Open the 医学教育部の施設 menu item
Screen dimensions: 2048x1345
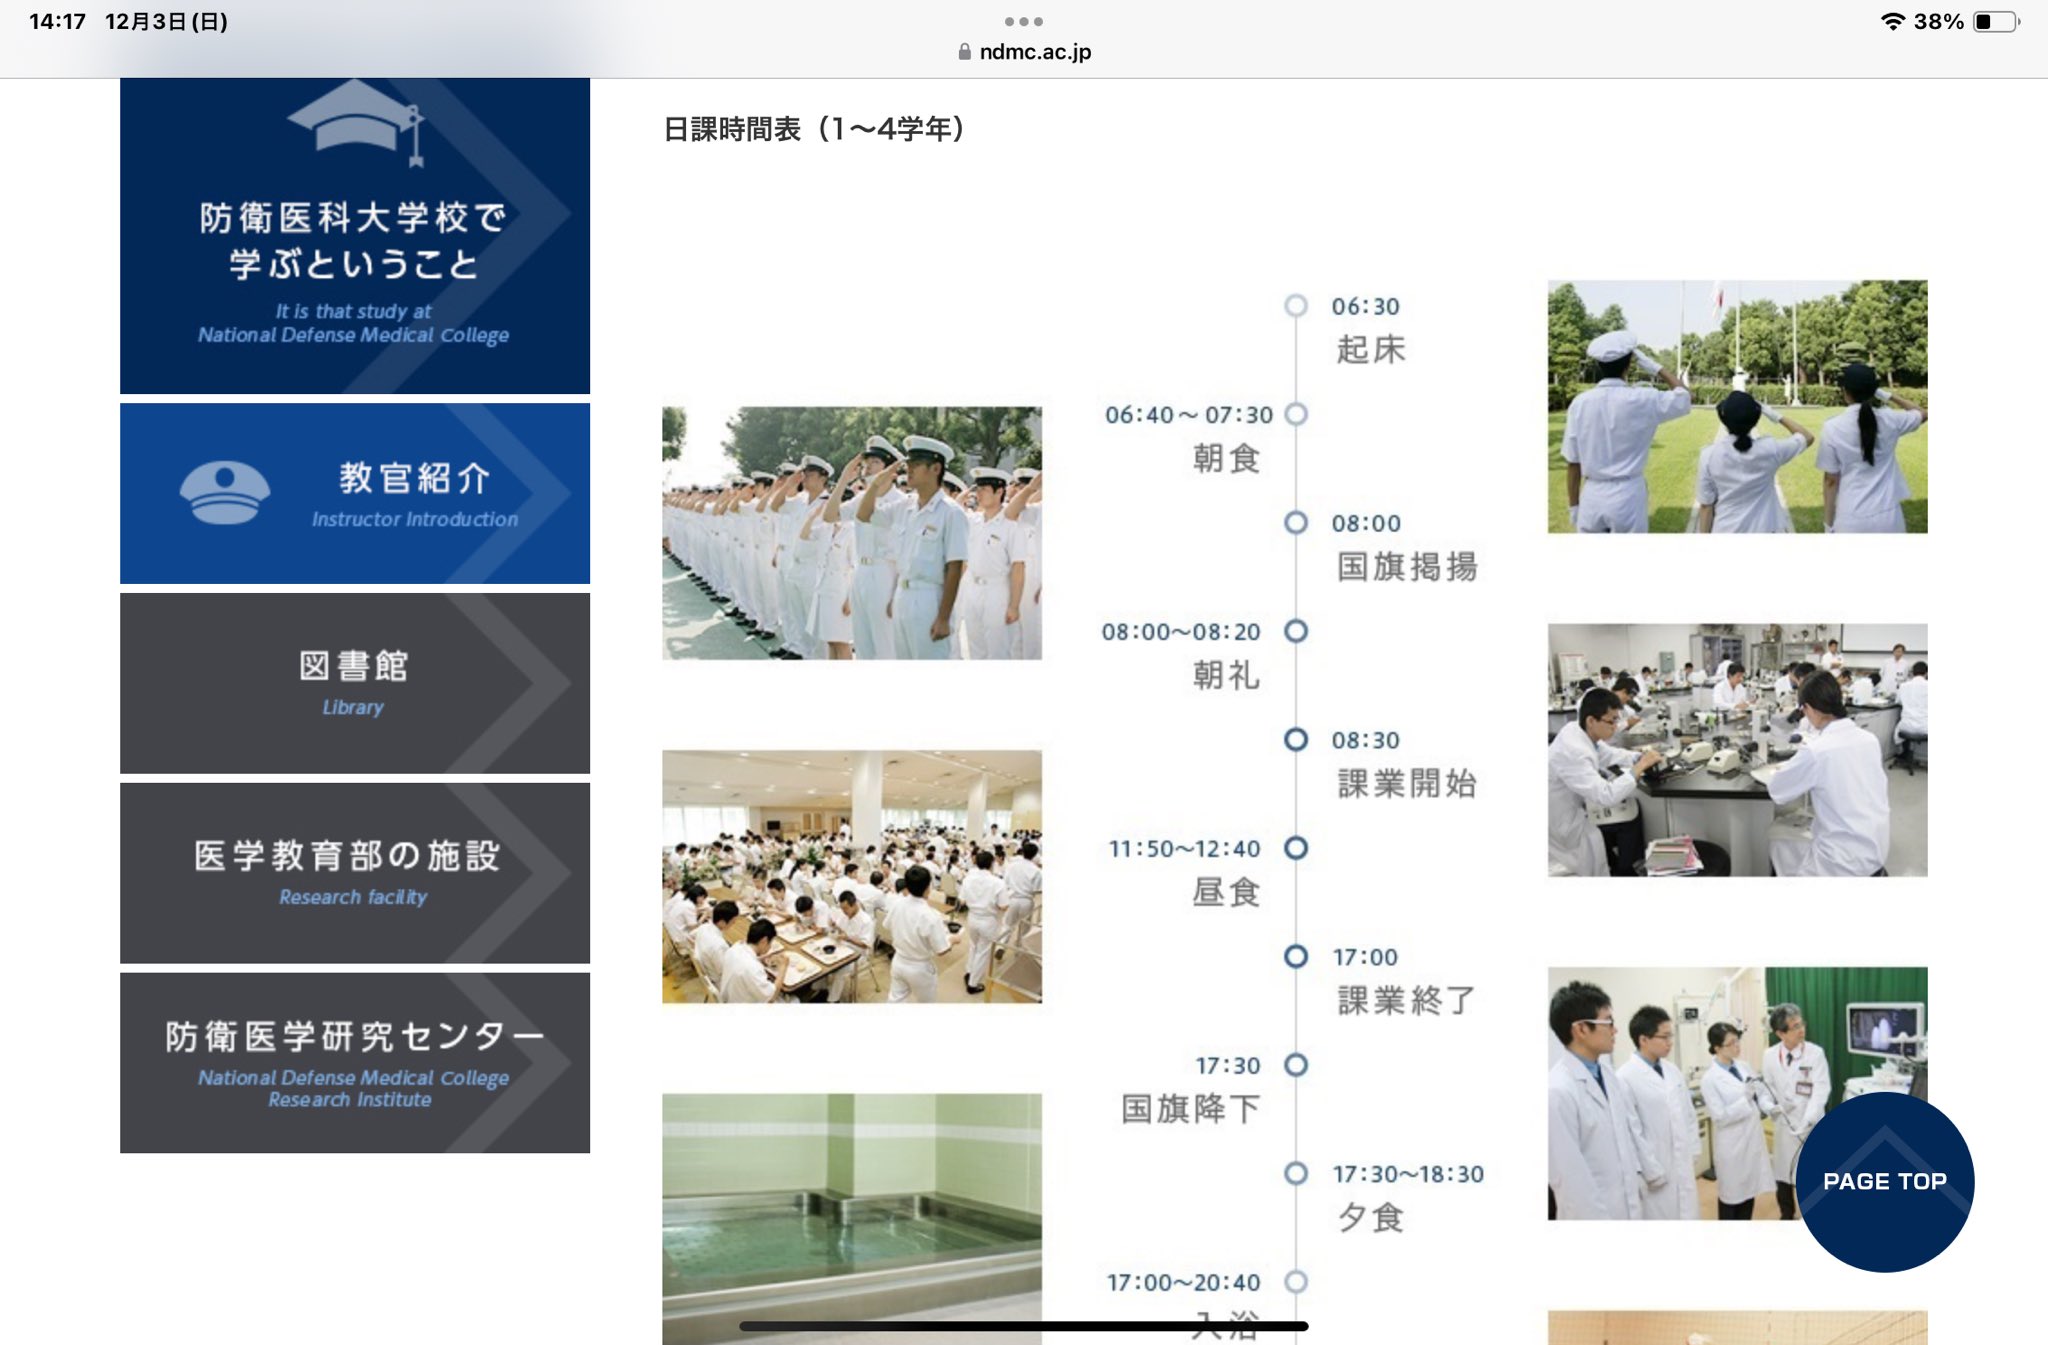pyautogui.click(x=354, y=873)
